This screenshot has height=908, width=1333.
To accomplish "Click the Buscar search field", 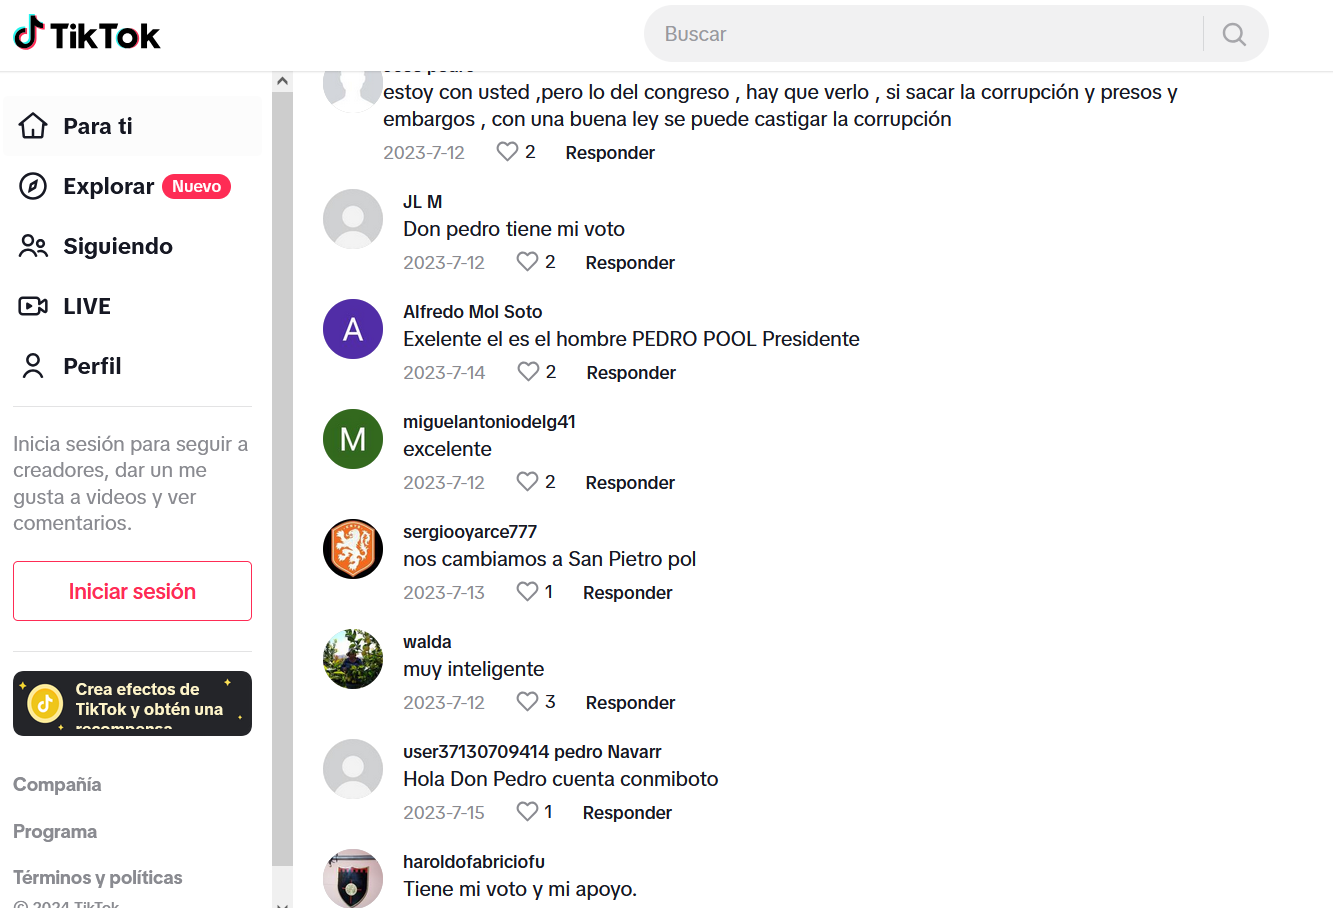I will coord(925,34).
